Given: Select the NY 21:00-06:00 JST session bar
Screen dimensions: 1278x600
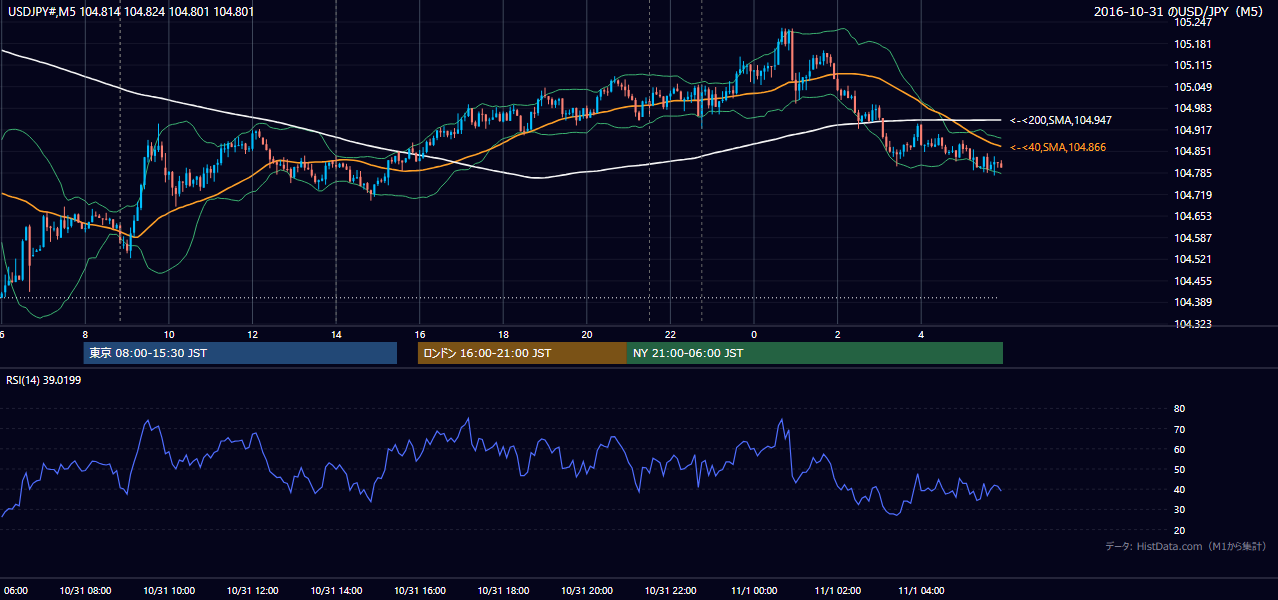Looking at the screenshot, I should pyautogui.click(x=815, y=353).
